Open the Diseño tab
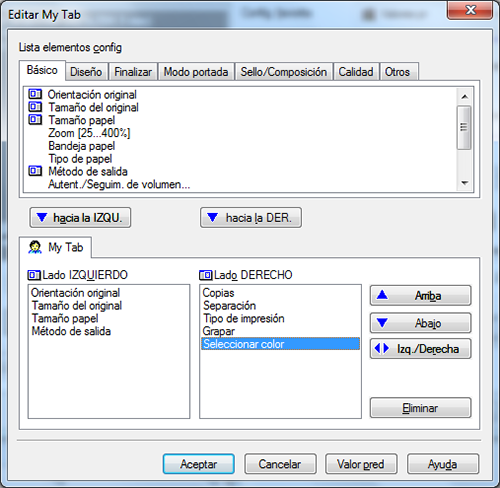This screenshot has width=500, height=488. tap(86, 72)
